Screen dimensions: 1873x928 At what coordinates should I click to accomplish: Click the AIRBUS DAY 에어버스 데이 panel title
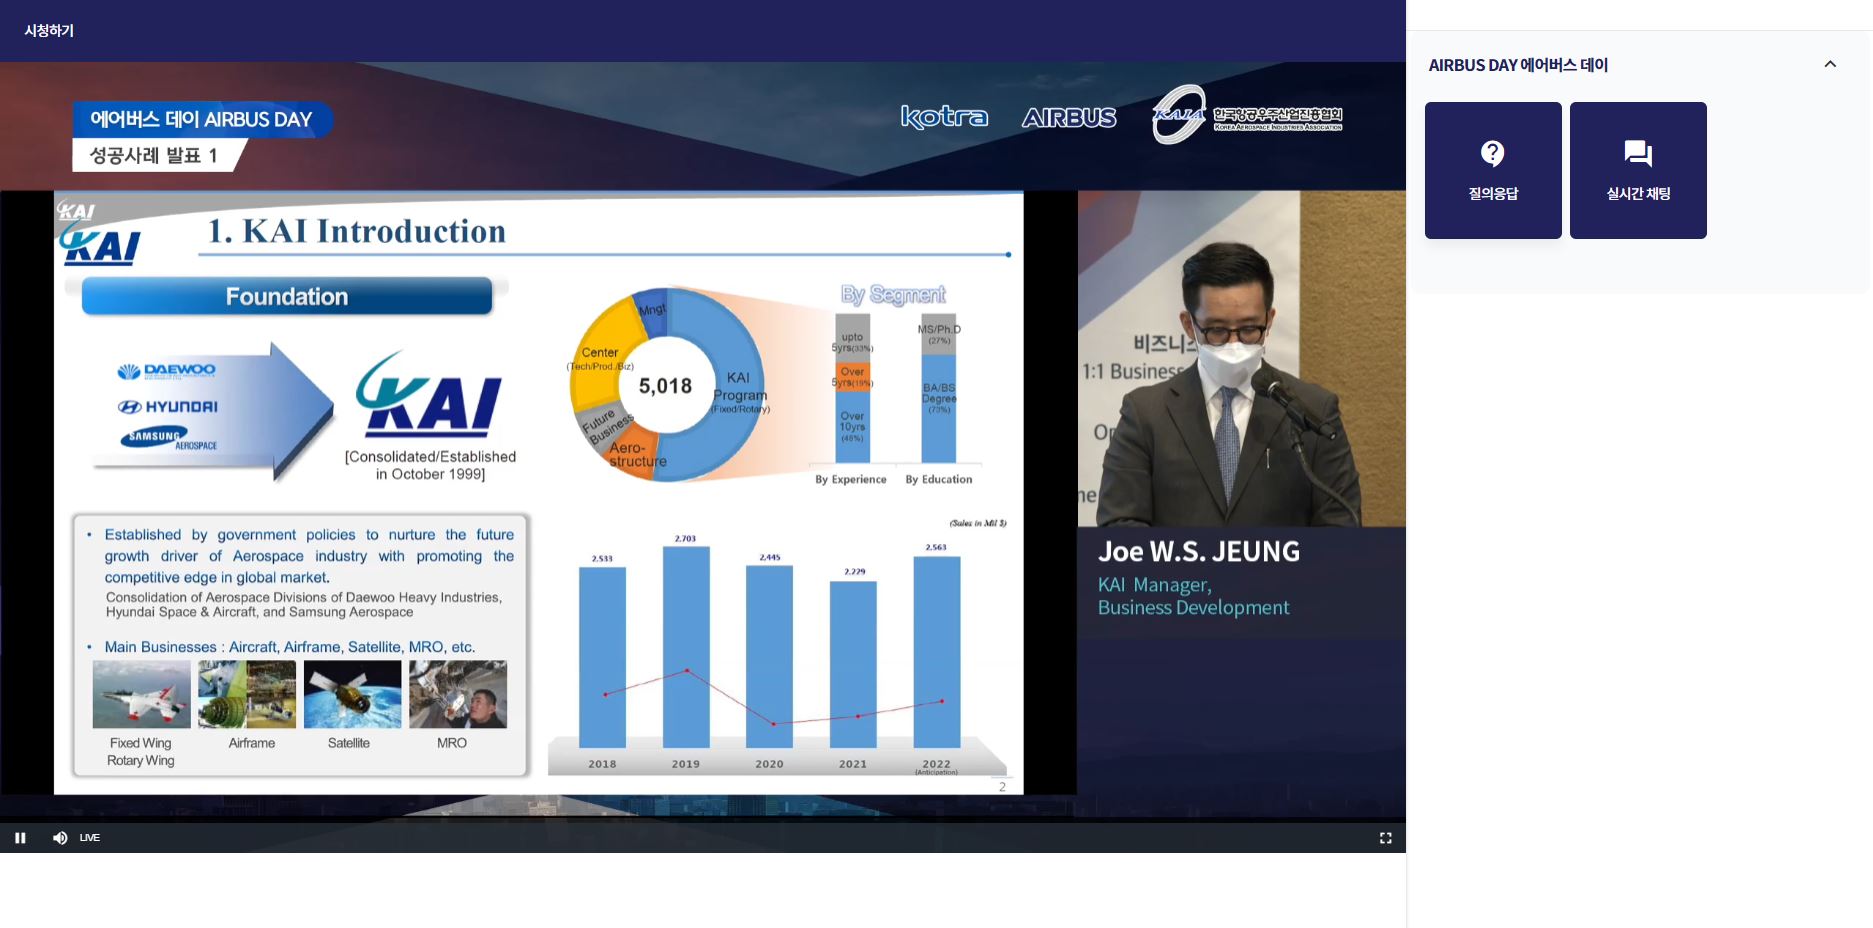pyautogui.click(x=1518, y=65)
